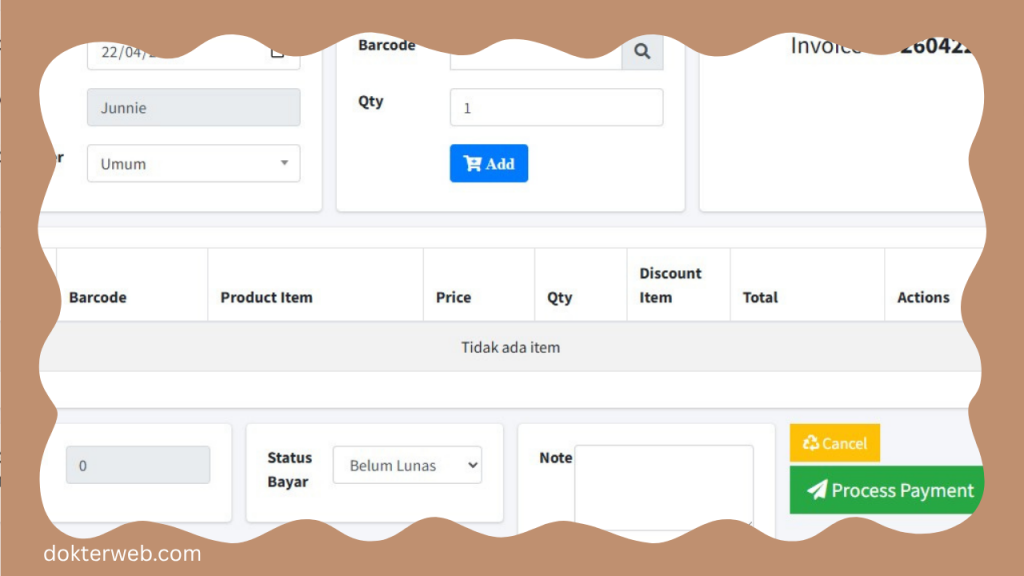Viewport: 1024px width, 576px height.
Task: Click the Qty input field showing 1
Action: [x=556, y=108]
